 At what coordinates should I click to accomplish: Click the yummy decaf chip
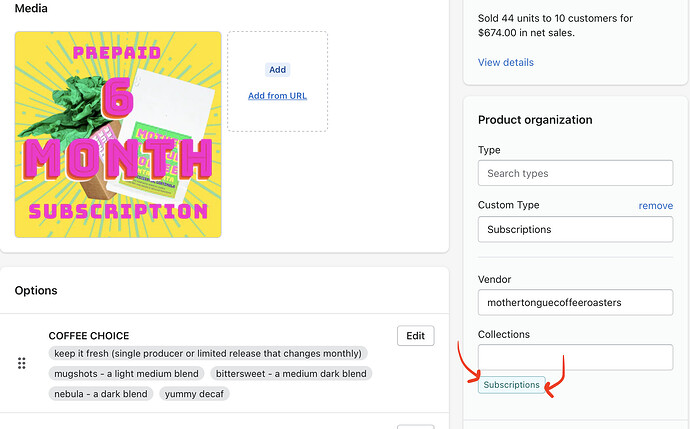pyautogui.click(x=195, y=394)
